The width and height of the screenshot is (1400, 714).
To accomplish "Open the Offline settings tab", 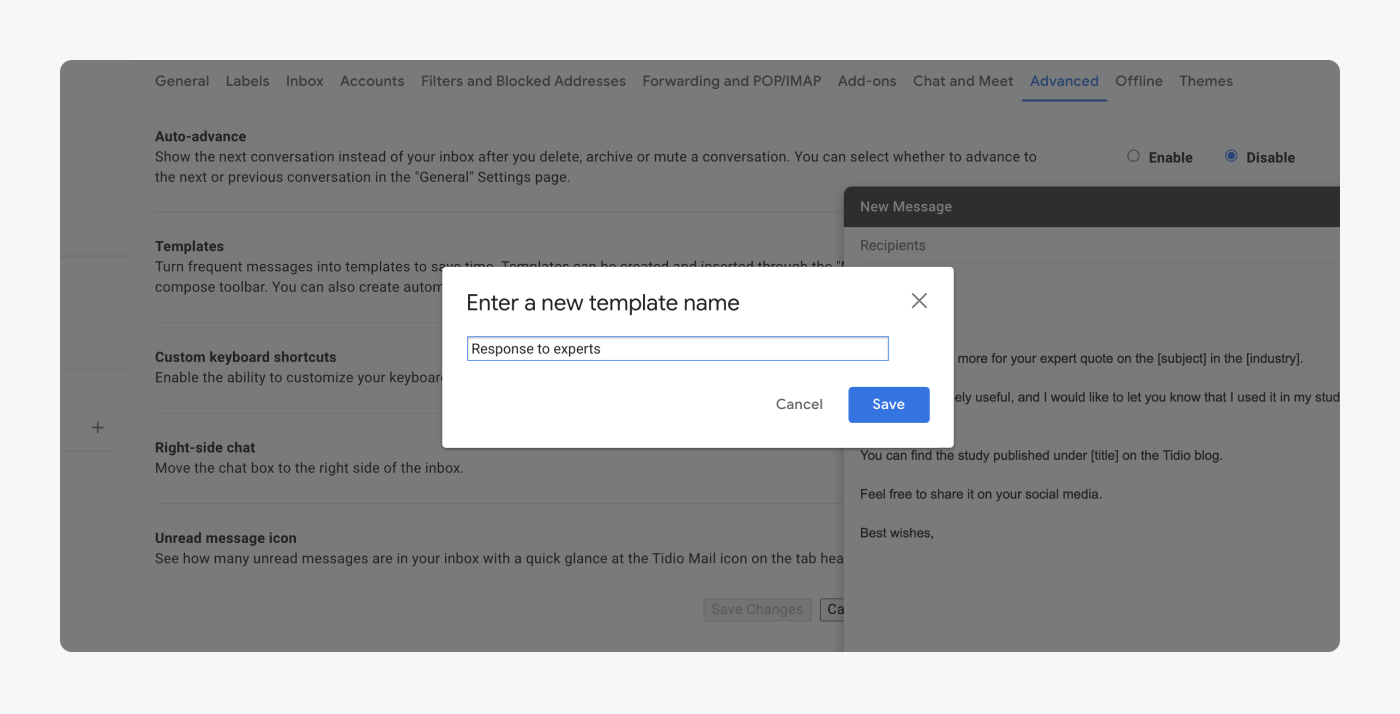I will pos(1138,81).
